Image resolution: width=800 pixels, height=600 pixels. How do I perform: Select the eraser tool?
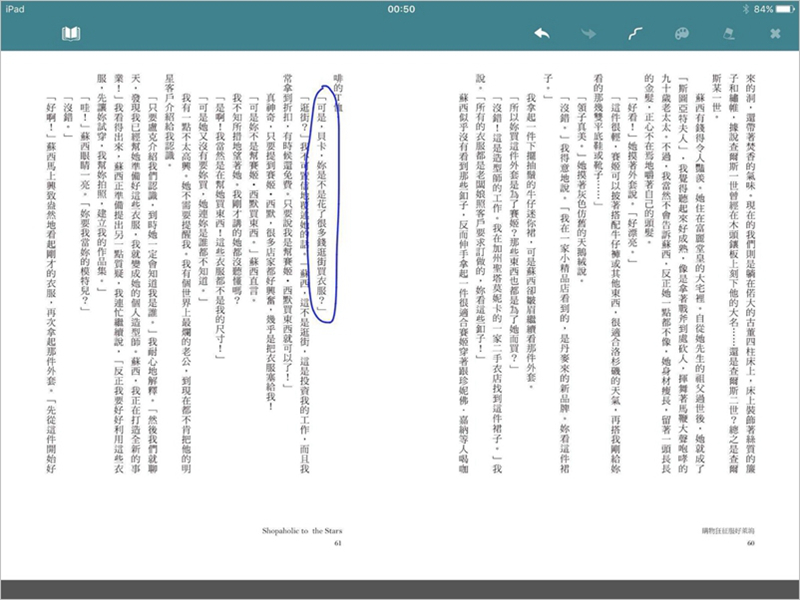727,35
